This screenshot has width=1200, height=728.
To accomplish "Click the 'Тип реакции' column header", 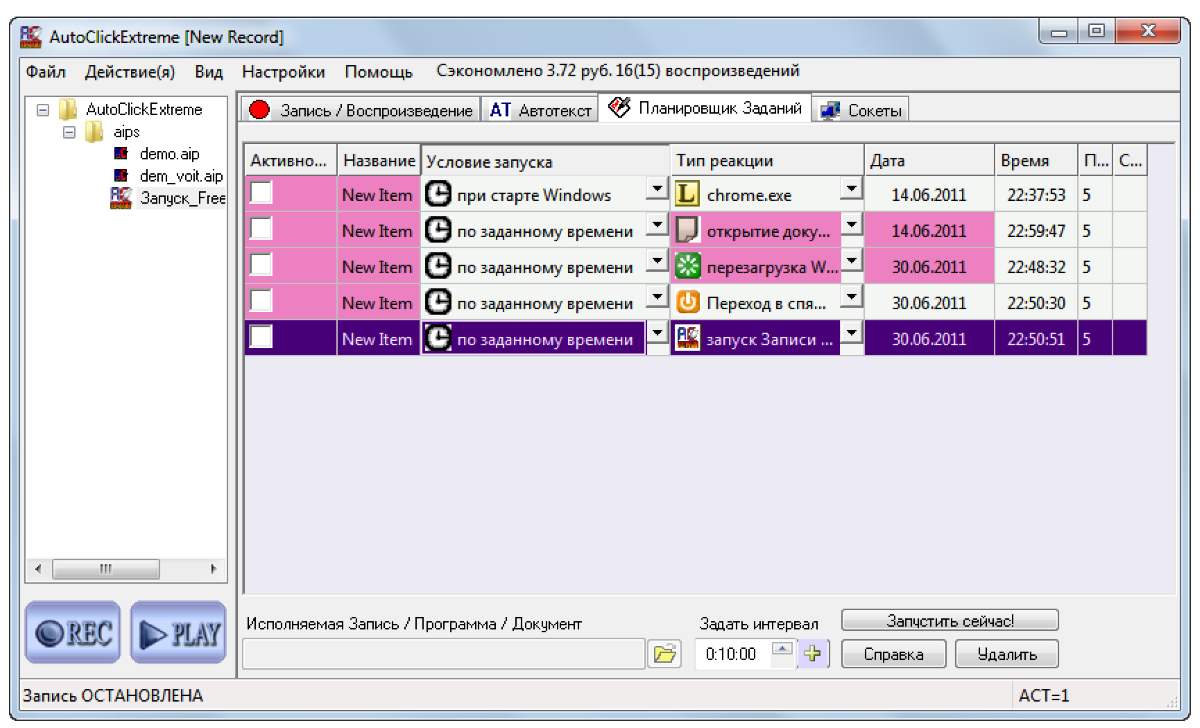I will 767,161.
